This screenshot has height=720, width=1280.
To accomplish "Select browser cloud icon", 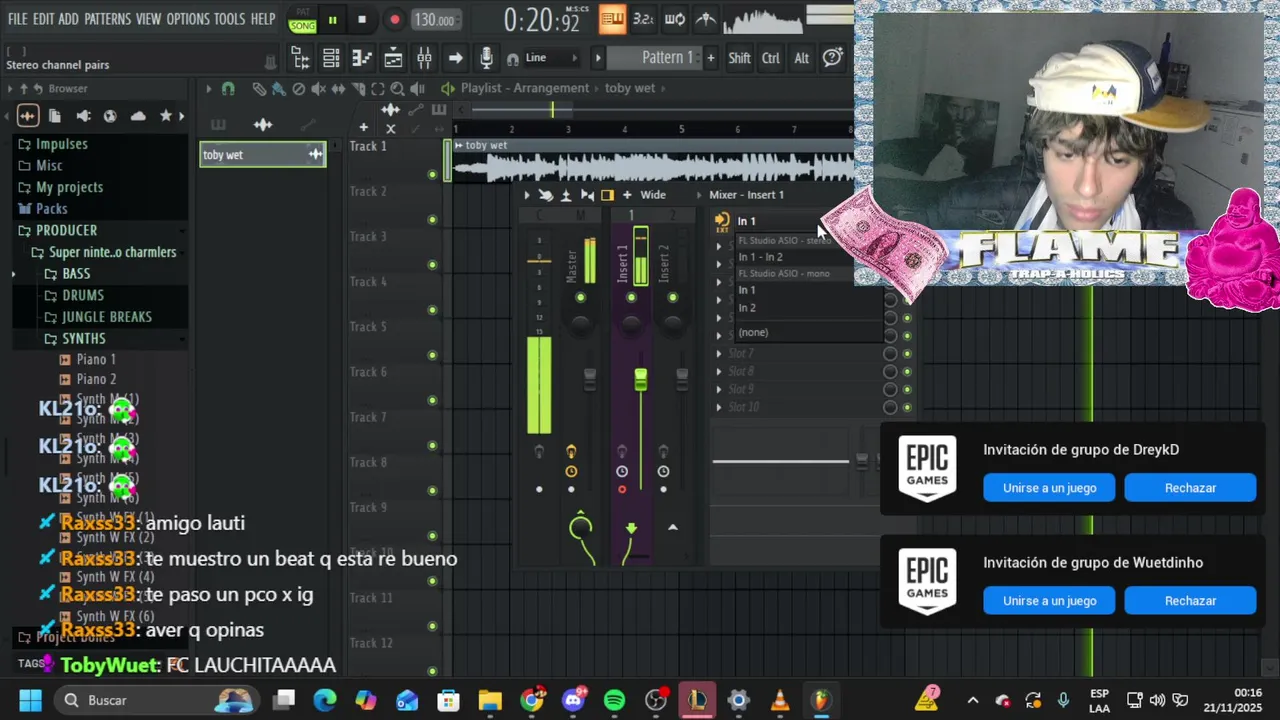I will pos(138,116).
